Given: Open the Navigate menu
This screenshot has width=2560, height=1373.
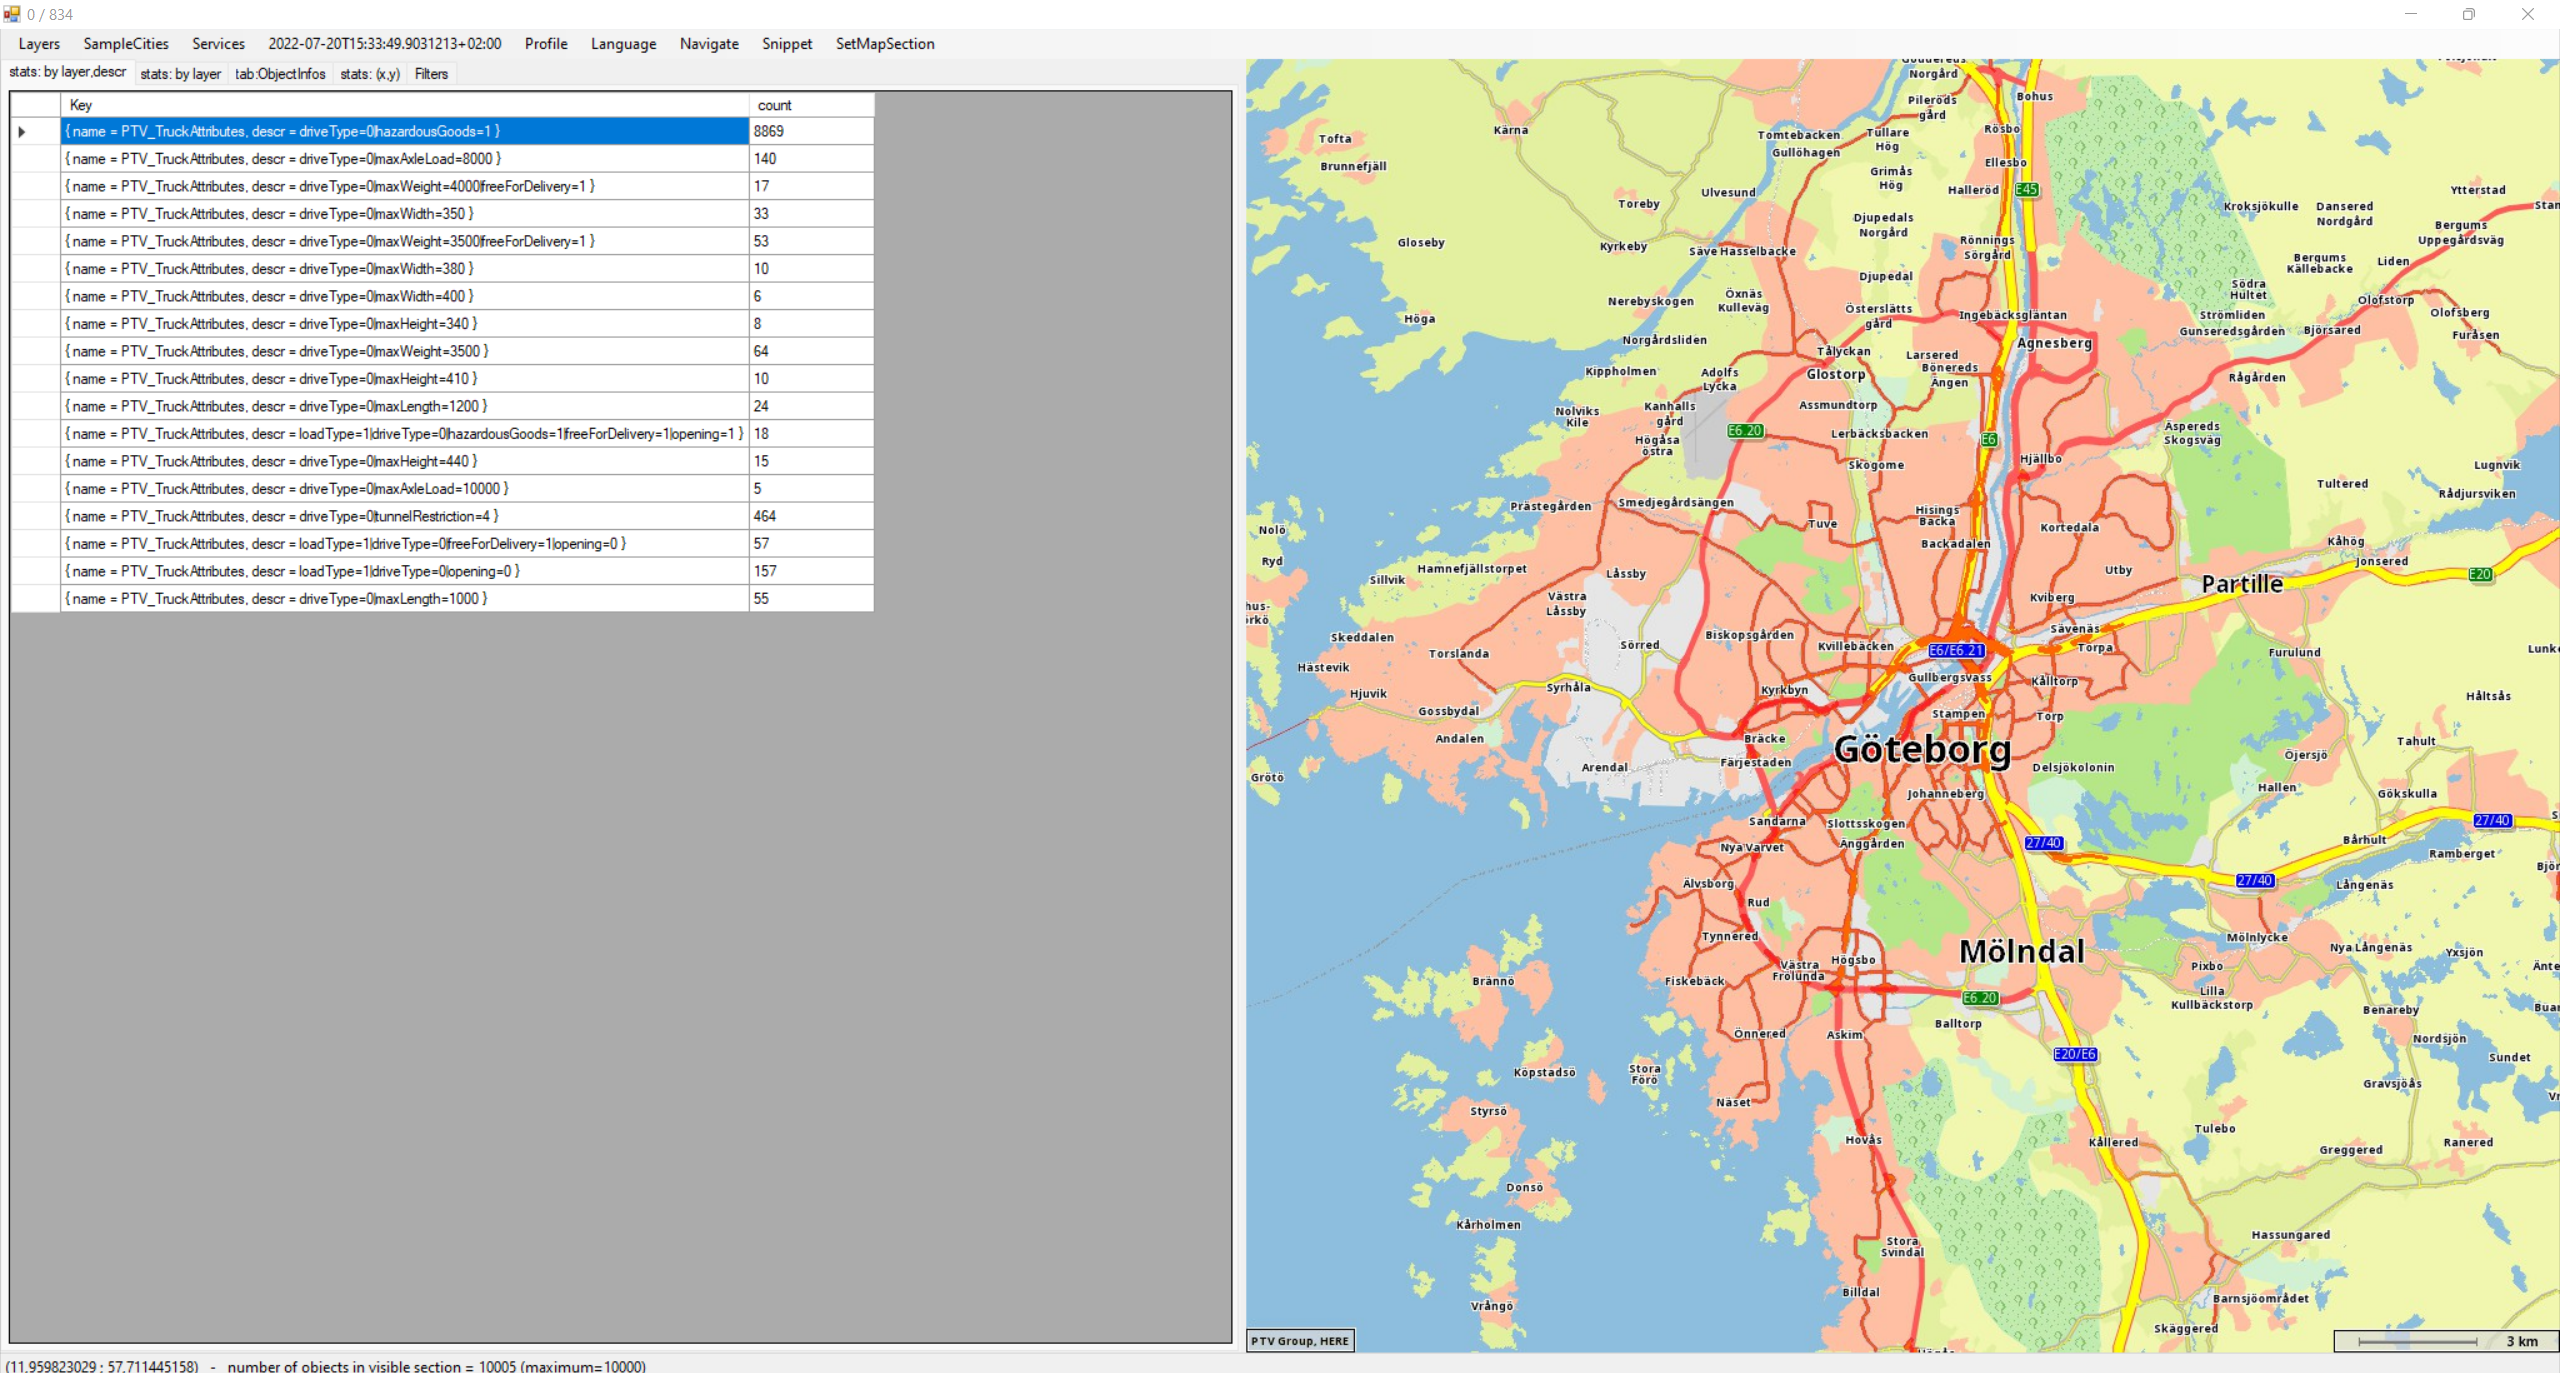Looking at the screenshot, I should click(709, 44).
